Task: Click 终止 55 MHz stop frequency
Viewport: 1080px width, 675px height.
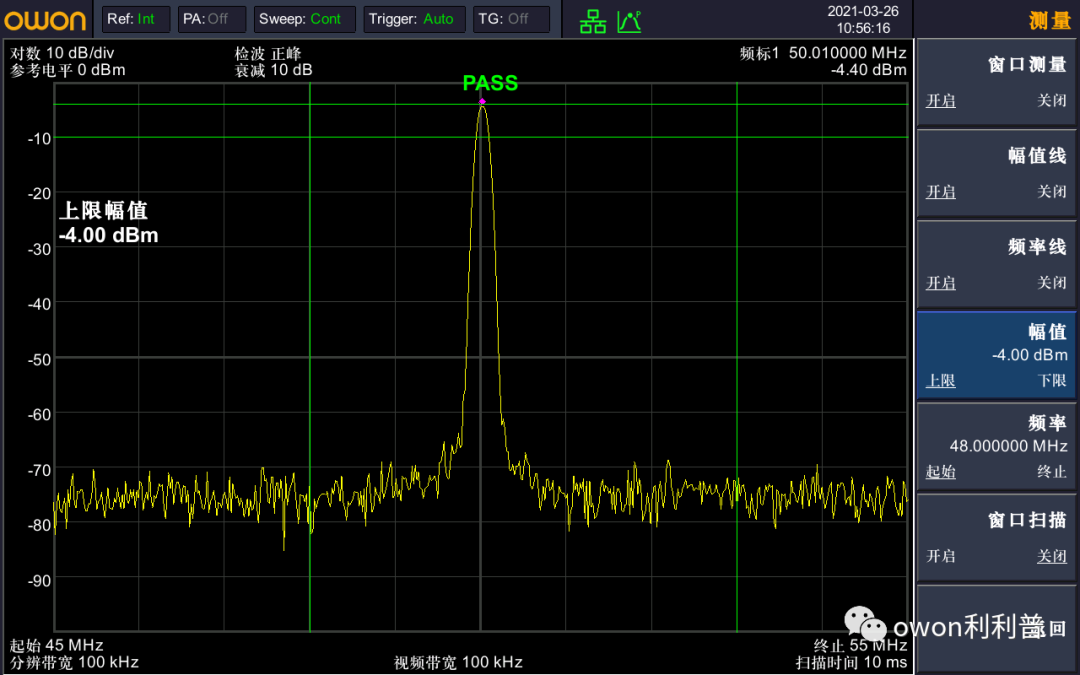Action: pos(860,645)
